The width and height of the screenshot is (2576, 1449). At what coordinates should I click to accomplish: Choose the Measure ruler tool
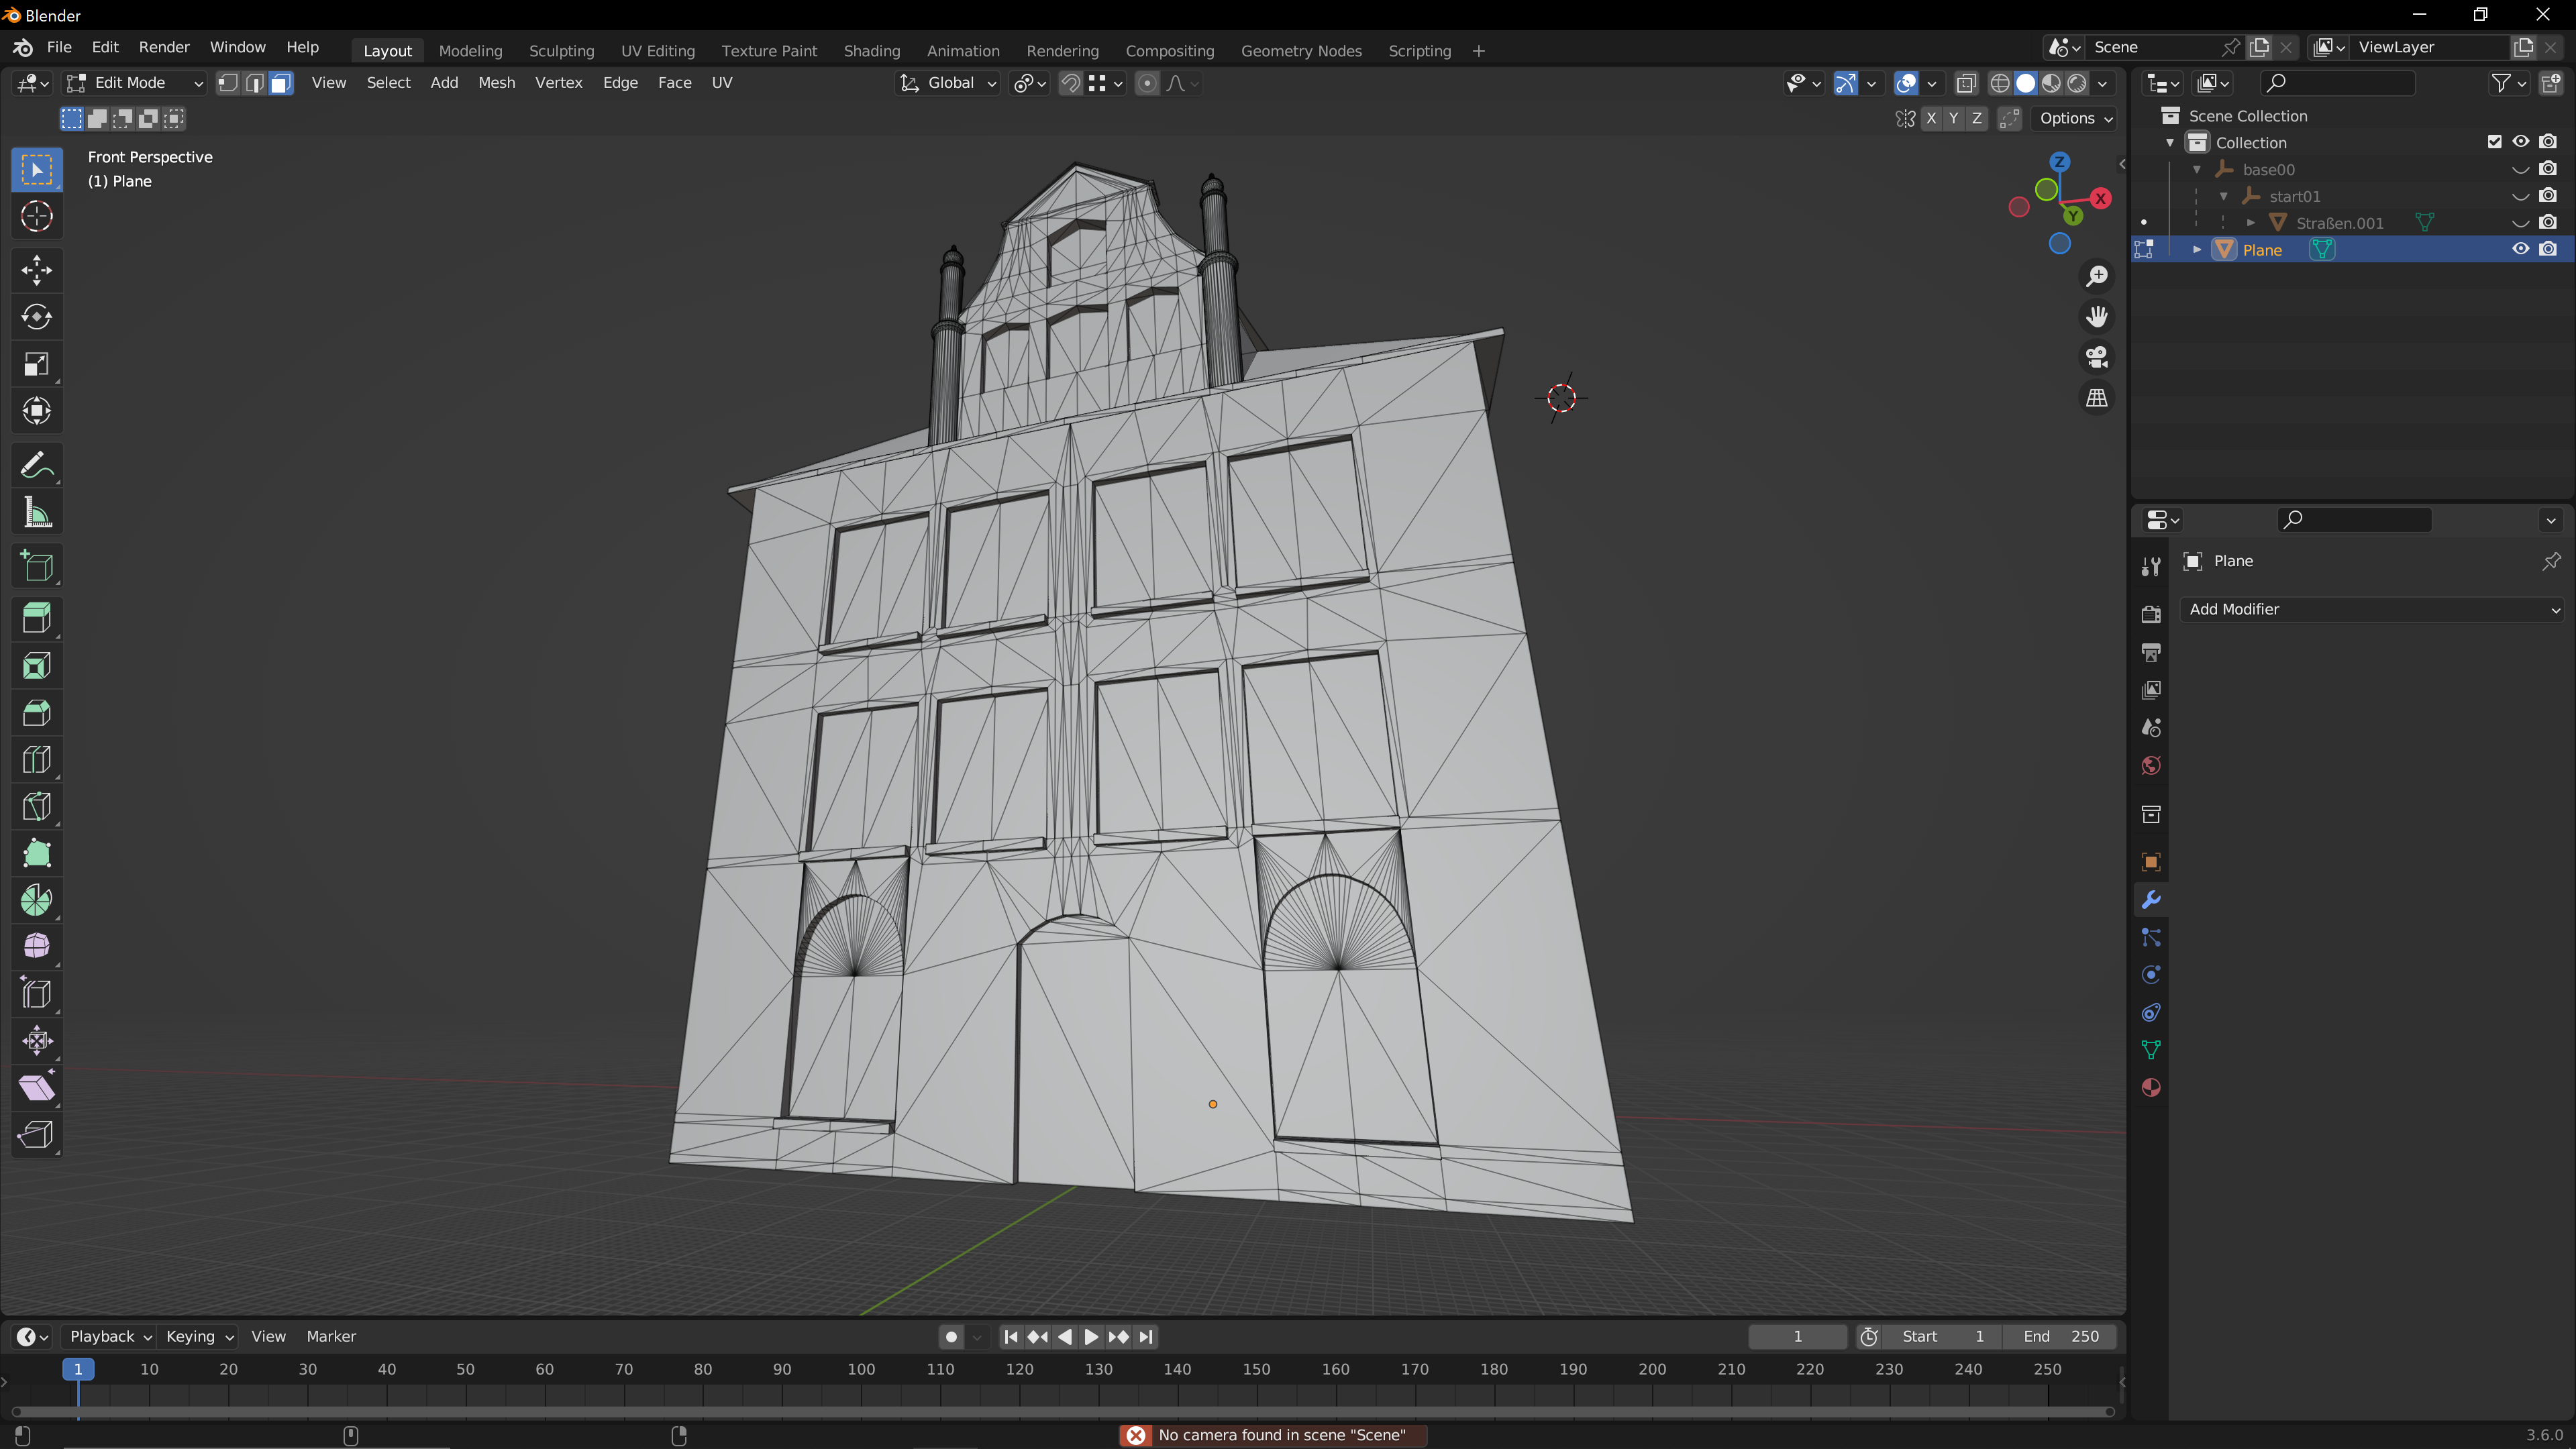[37, 513]
